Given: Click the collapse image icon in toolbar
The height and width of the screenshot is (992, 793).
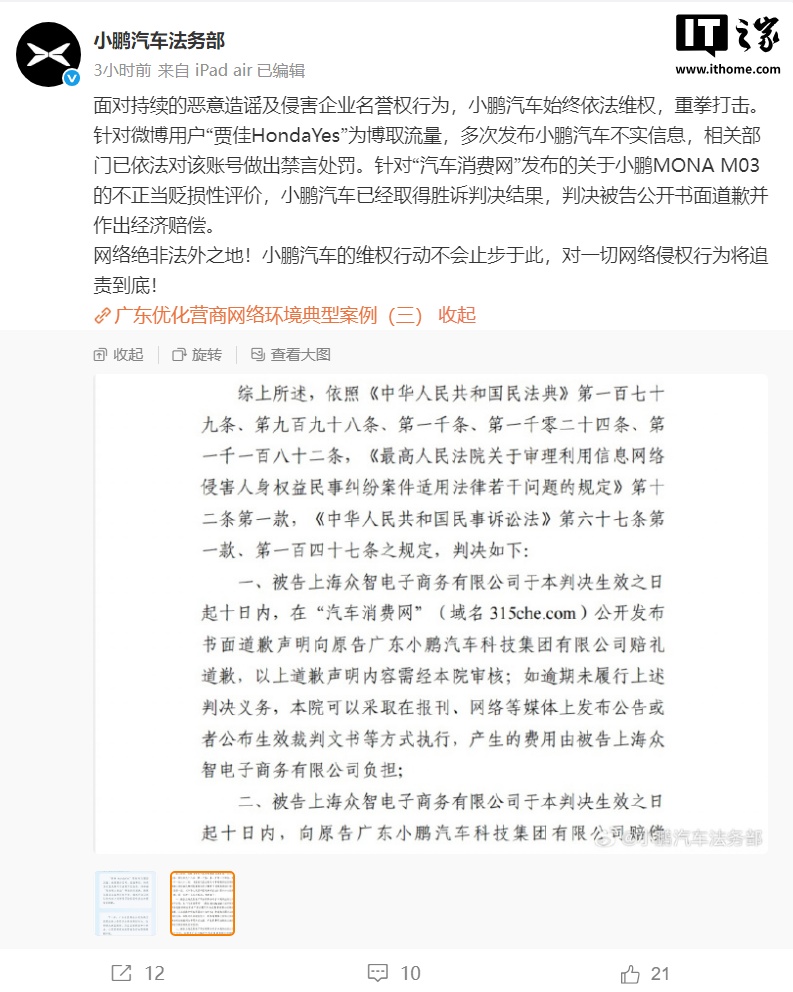Looking at the screenshot, I should 100,354.
